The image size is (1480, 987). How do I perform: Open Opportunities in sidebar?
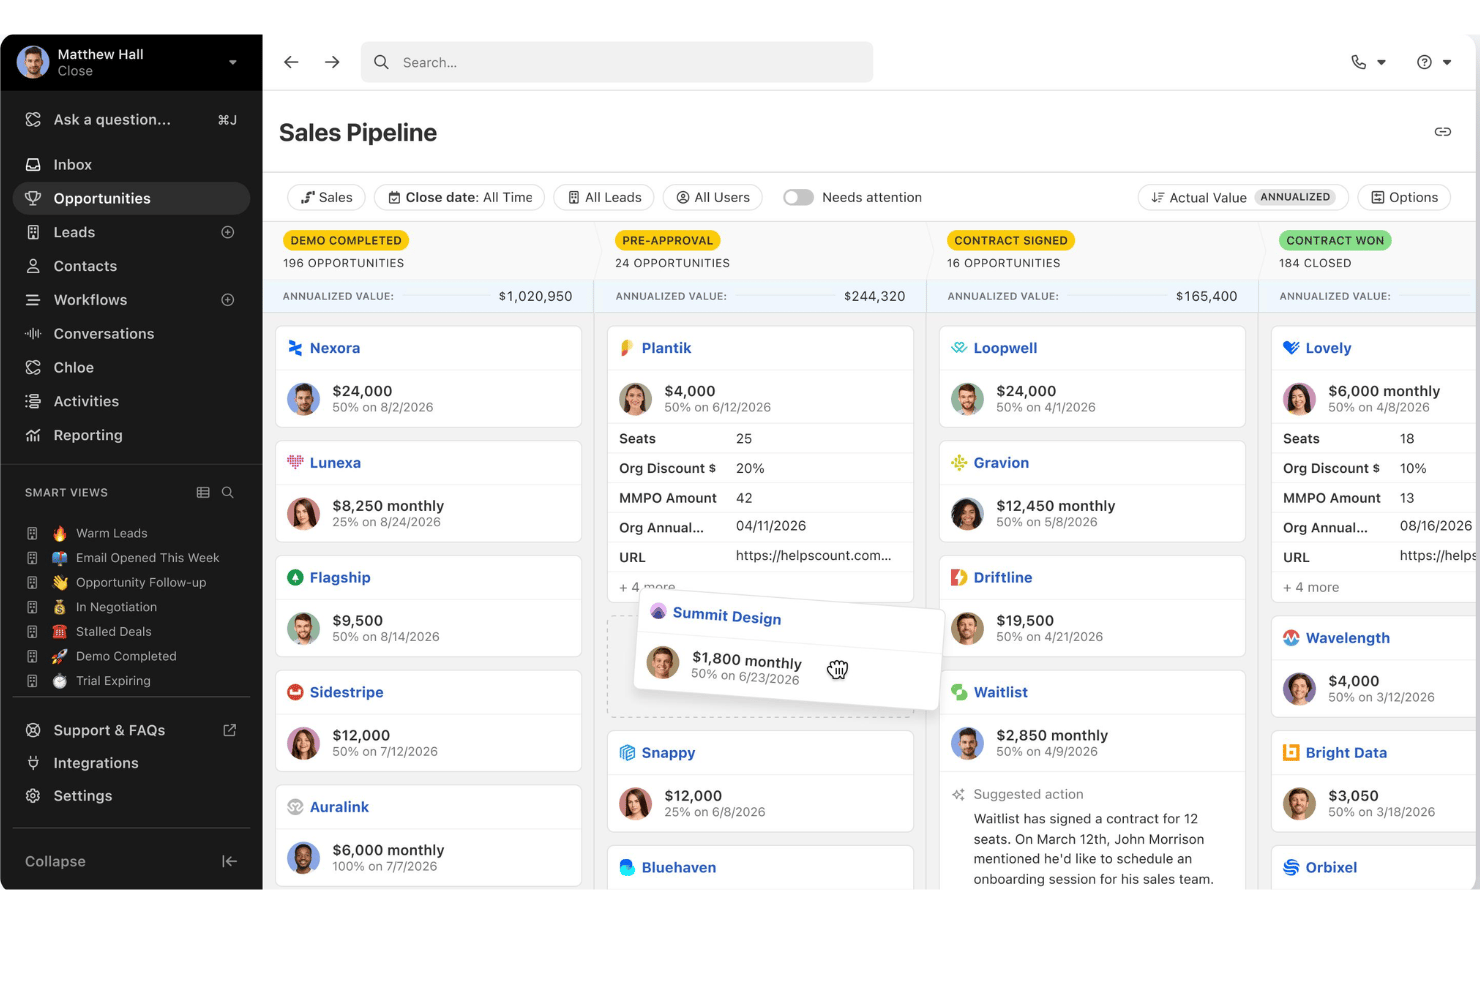coord(131,198)
